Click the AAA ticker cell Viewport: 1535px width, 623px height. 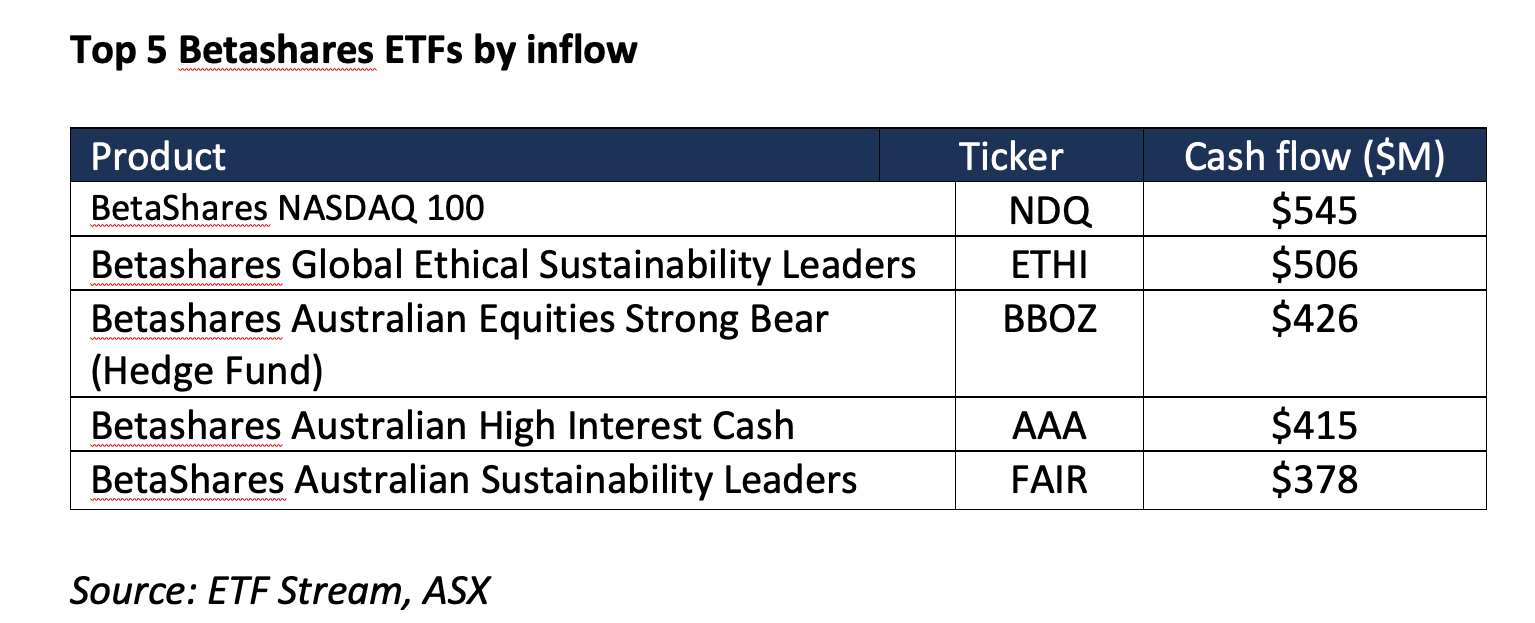1049,426
